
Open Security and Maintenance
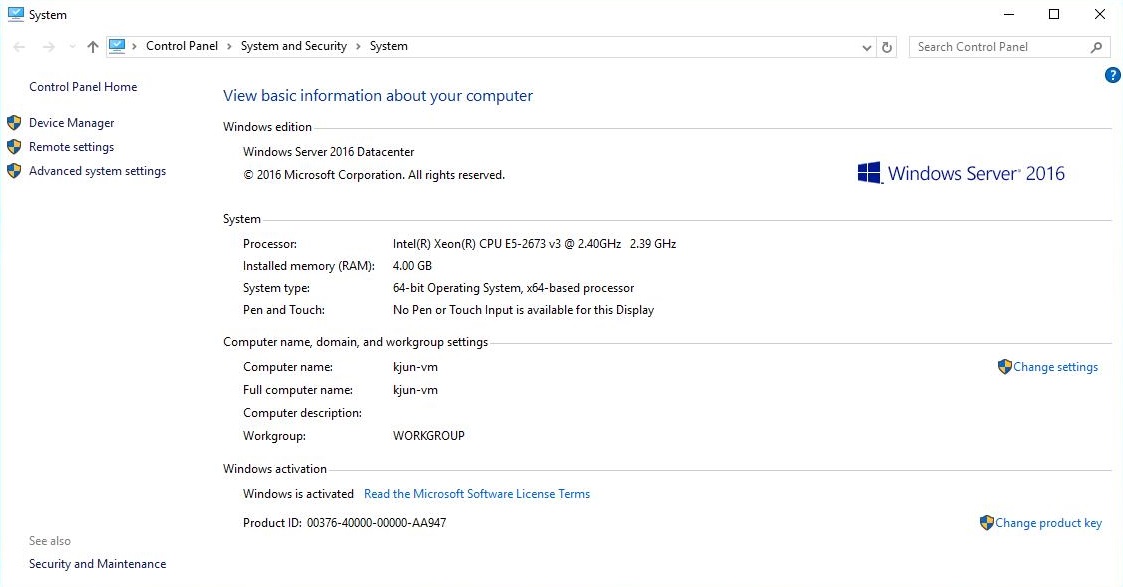[97, 564]
